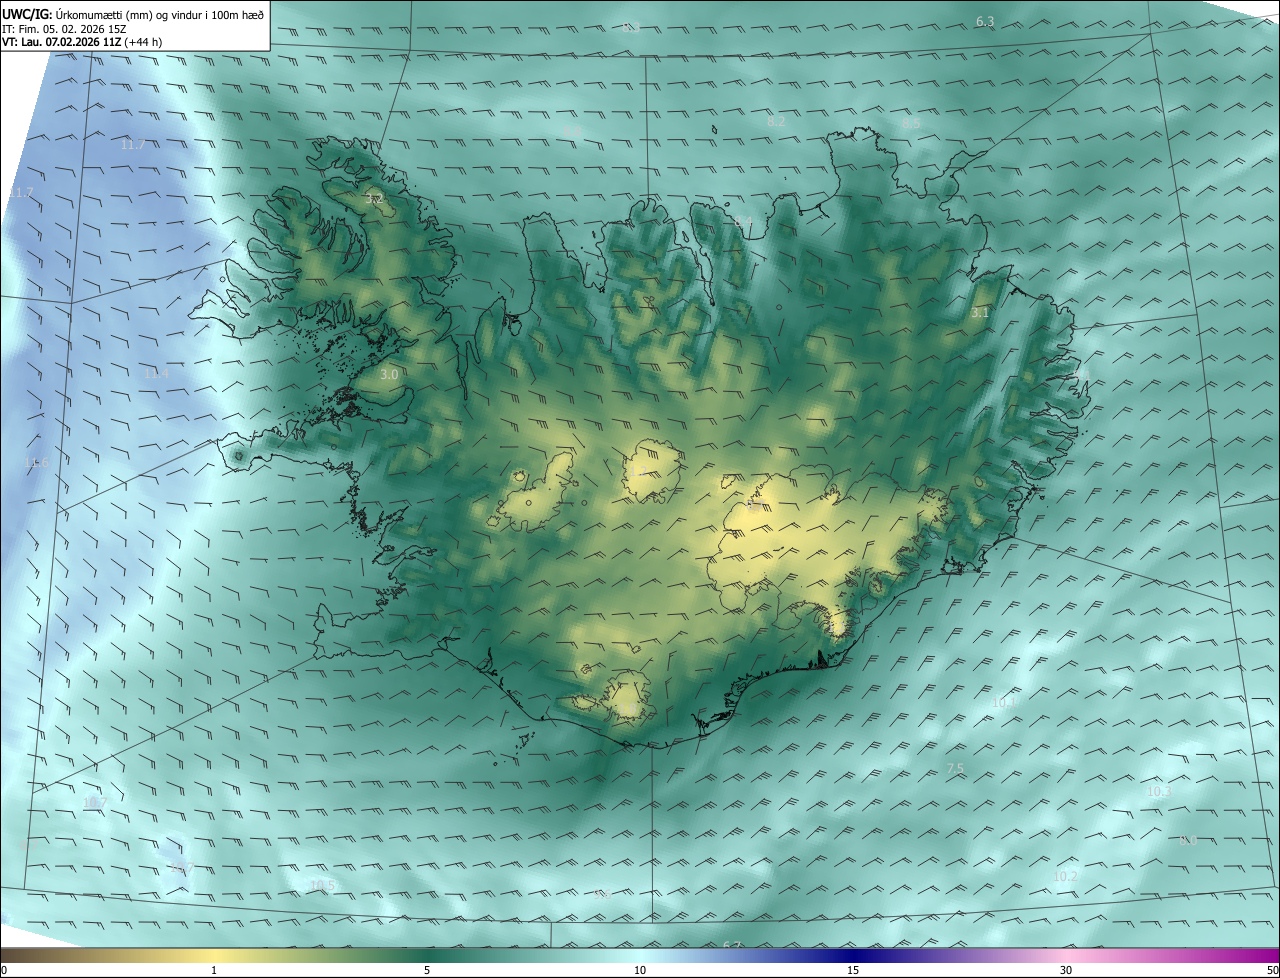Click the yellow colorbar section above '1'
Image resolution: width=1280 pixels, height=978 pixels.
214,955
